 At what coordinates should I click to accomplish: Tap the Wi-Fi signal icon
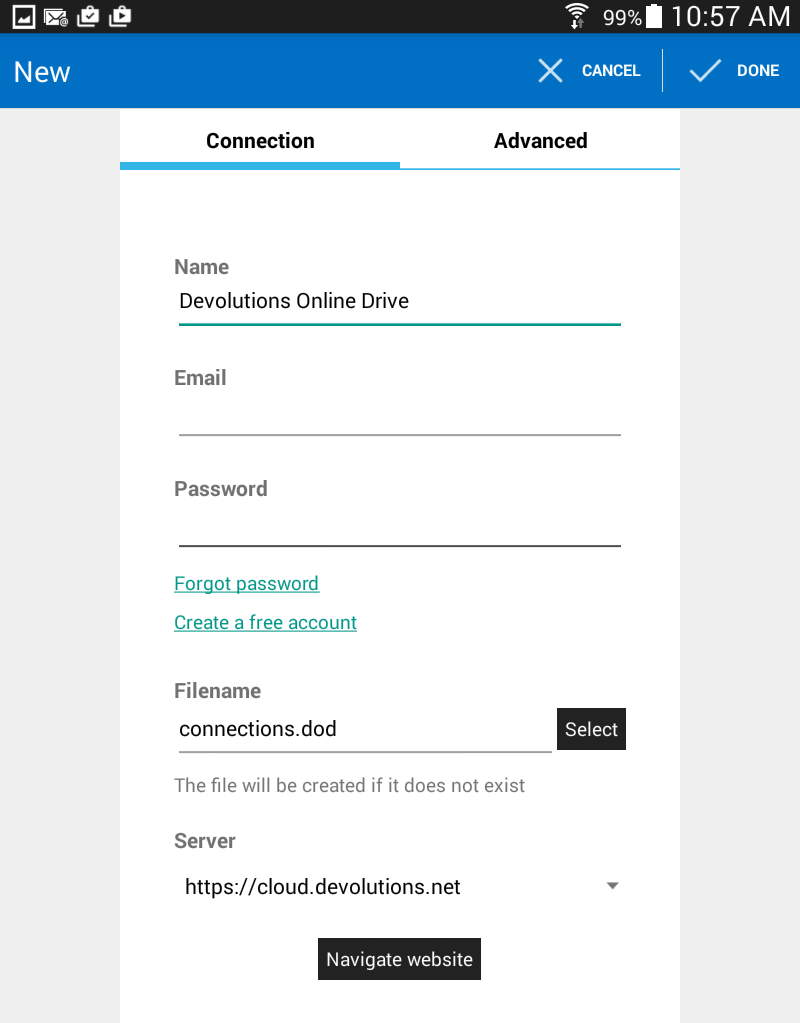click(577, 16)
